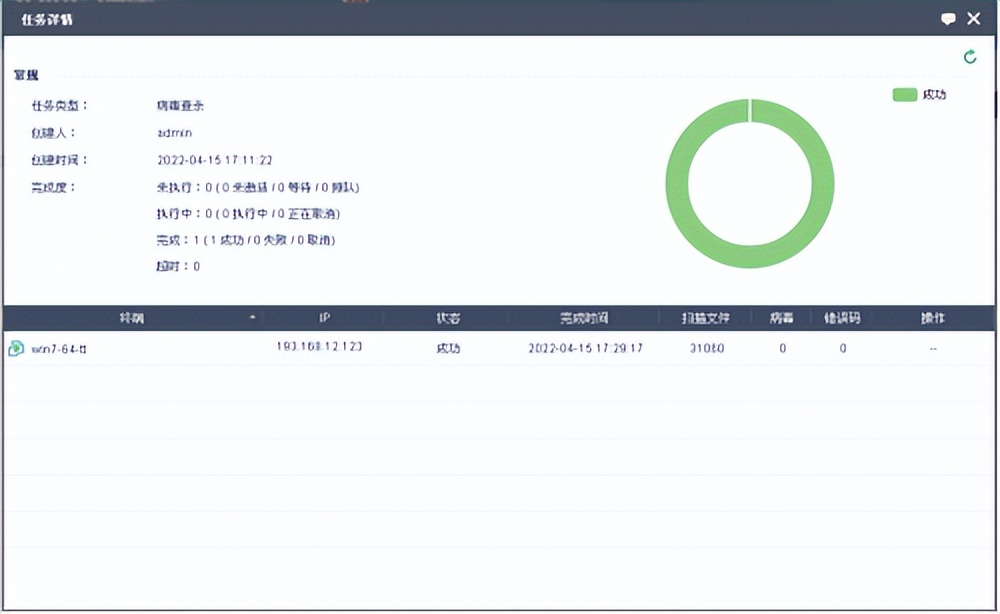Viewport: 1000px width, 614px height.
Task: Click the terminal icon beside win7-64-tl
Action: [16, 348]
